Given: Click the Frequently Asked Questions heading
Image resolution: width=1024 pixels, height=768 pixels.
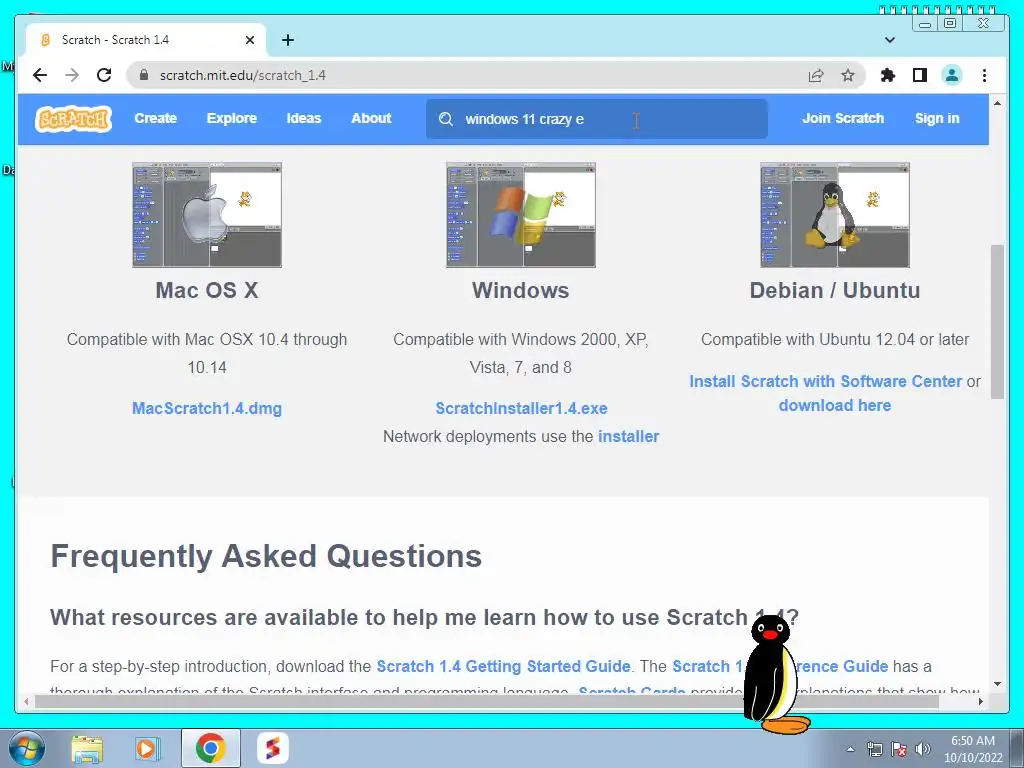Looking at the screenshot, I should point(266,556).
